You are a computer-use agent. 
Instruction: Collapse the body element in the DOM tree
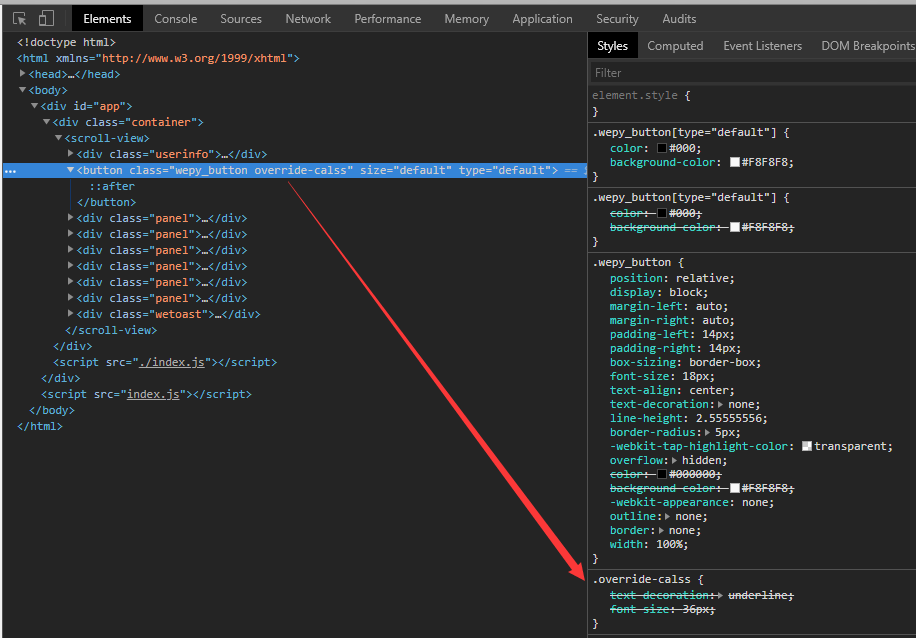pos(22,90)
